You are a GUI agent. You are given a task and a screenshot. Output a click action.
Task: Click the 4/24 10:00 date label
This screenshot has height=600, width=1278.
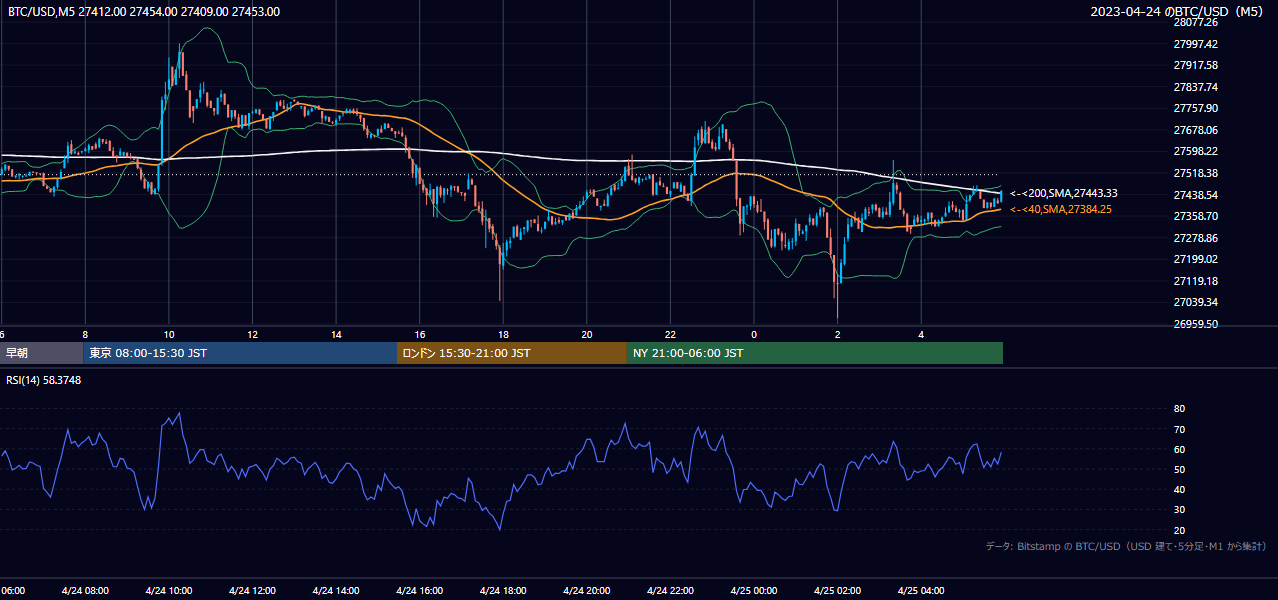coord(169,591)
